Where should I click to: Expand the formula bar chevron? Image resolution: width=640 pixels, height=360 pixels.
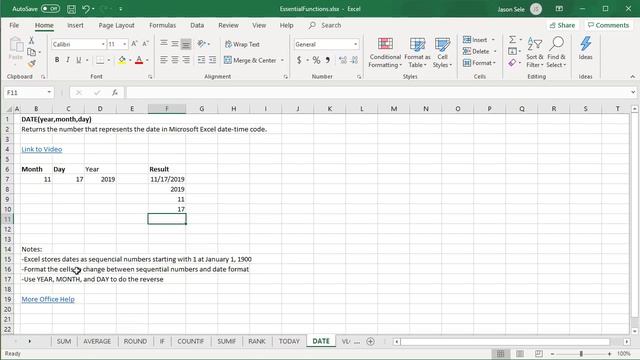pos(633,93)
